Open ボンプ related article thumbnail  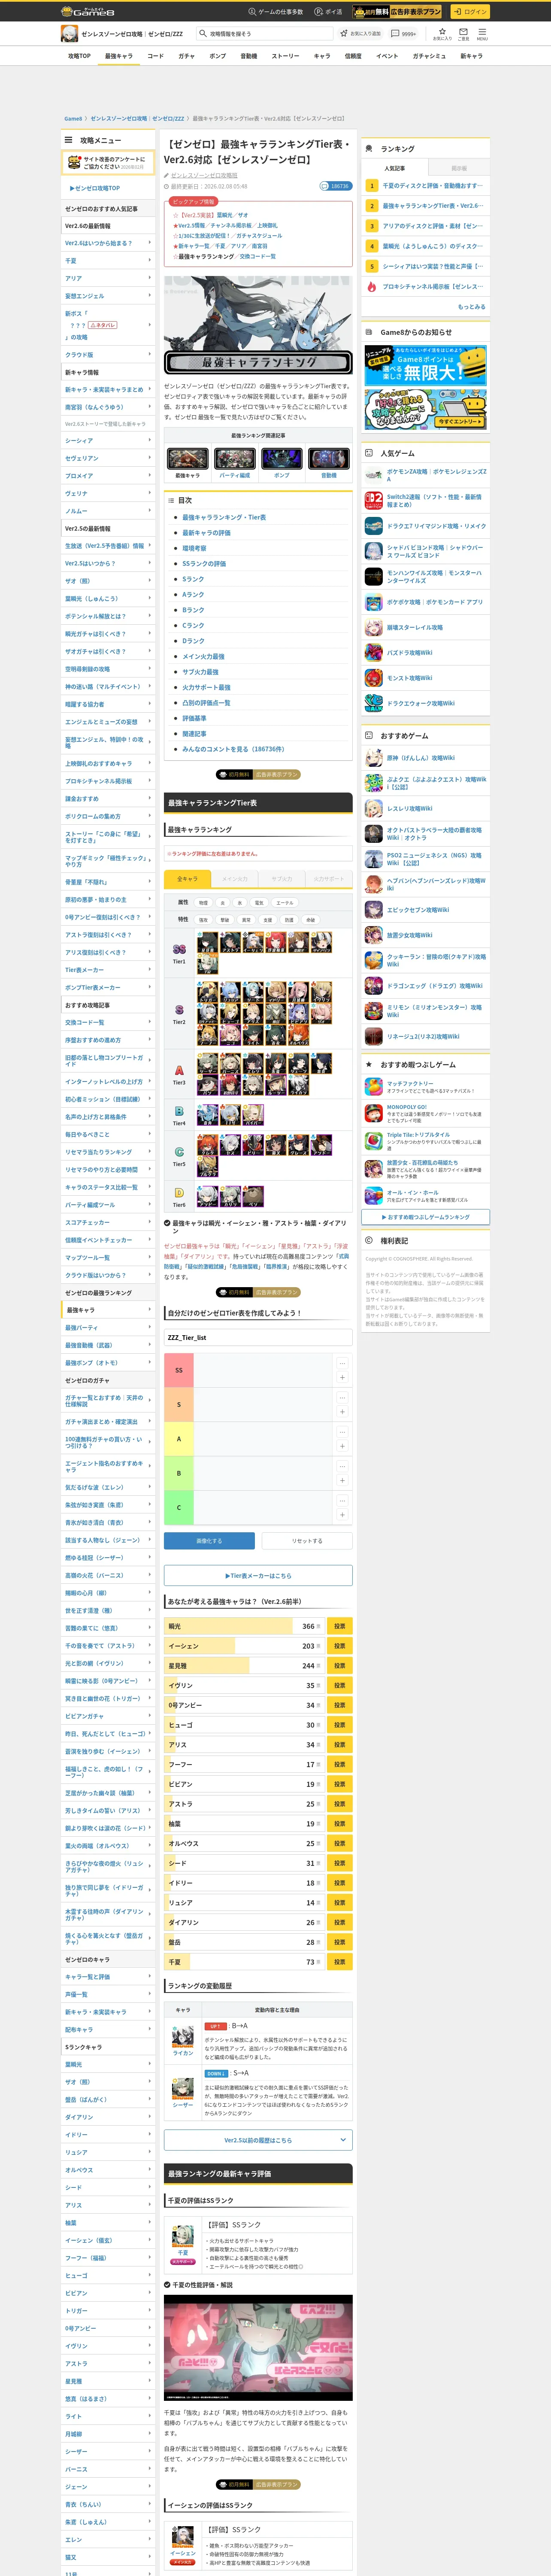click(282, 459)
